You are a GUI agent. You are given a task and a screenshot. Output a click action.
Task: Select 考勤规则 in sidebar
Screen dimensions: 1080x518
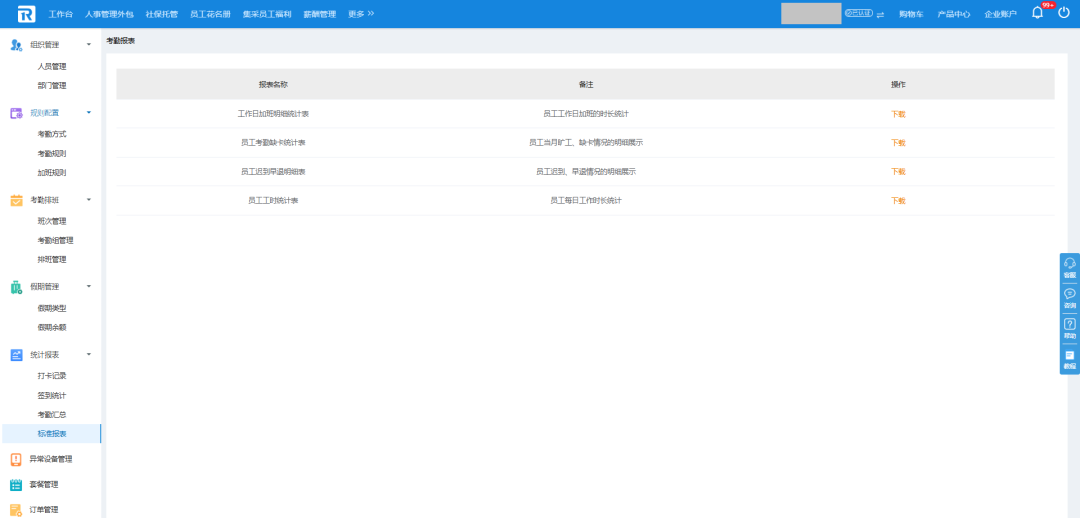coord(52,154)
